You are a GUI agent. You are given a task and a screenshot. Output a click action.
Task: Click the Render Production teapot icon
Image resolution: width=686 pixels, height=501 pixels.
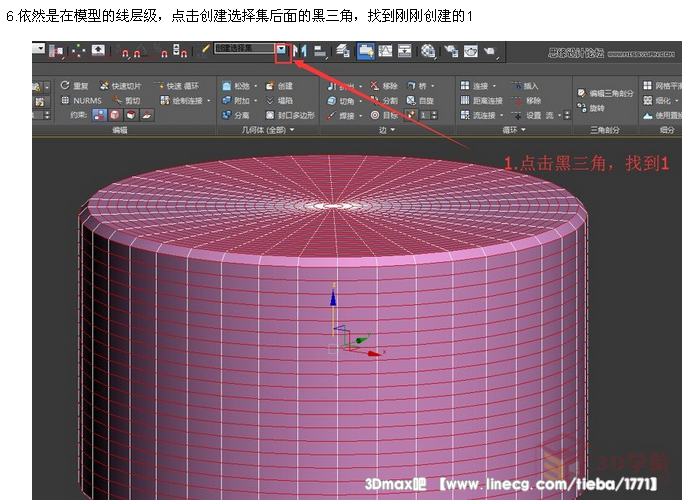click(490, 52)
